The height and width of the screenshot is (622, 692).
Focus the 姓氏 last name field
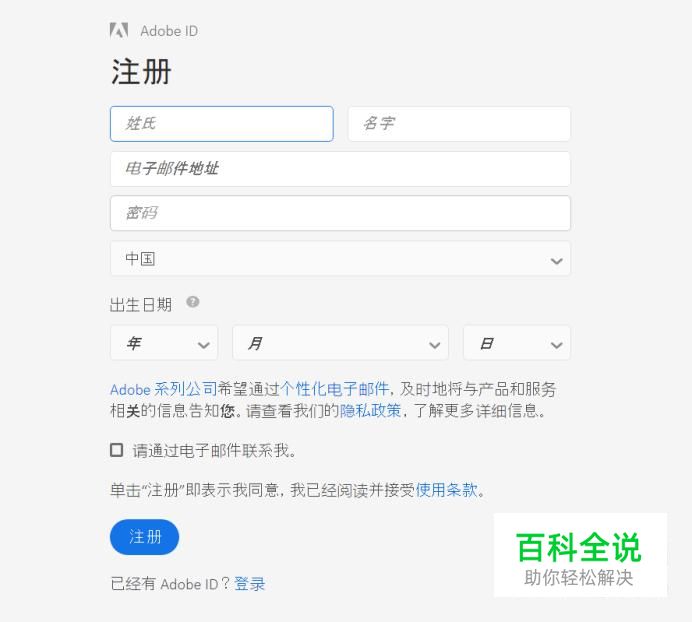point(222,124)
